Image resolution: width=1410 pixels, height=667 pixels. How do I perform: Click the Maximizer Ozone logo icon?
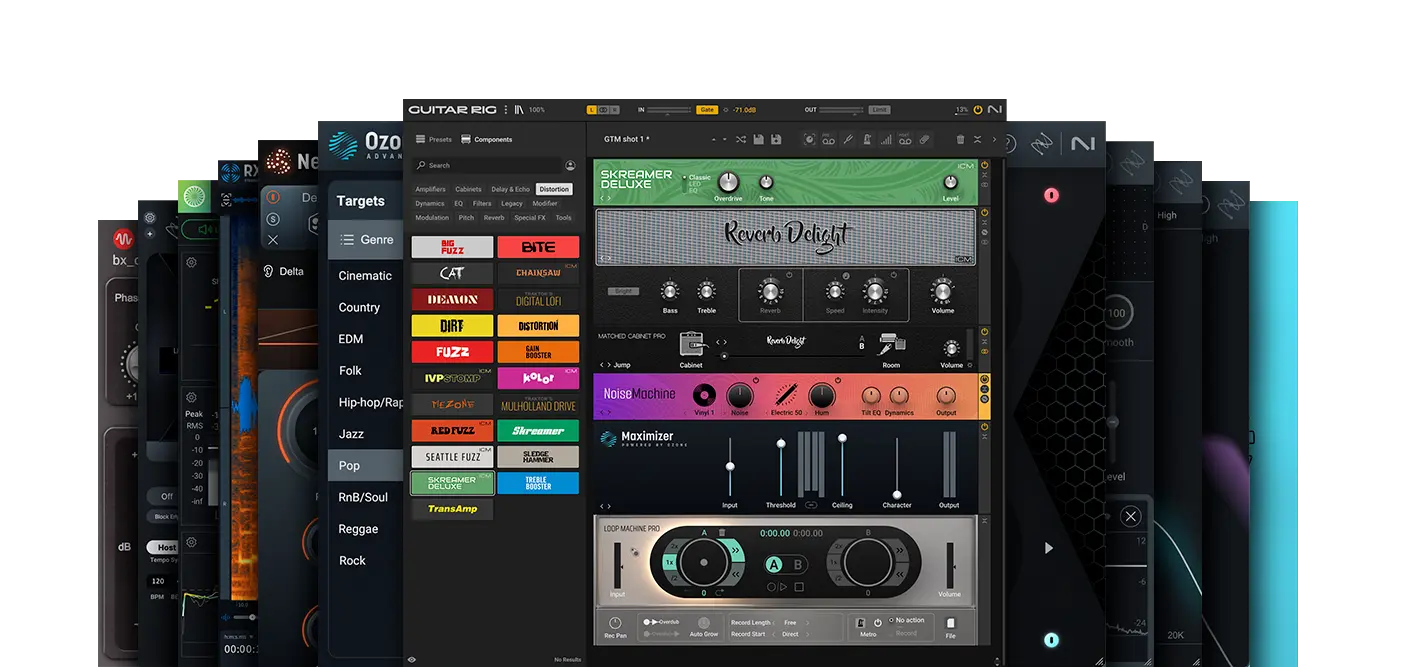(x=609, y=439)
